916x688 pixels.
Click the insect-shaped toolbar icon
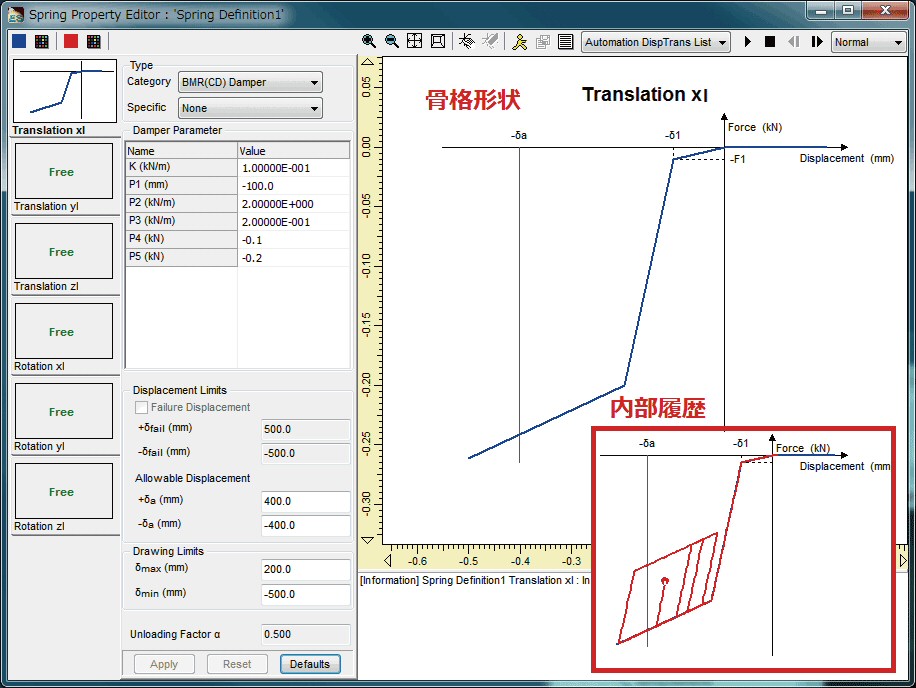[x=467, y=41]
